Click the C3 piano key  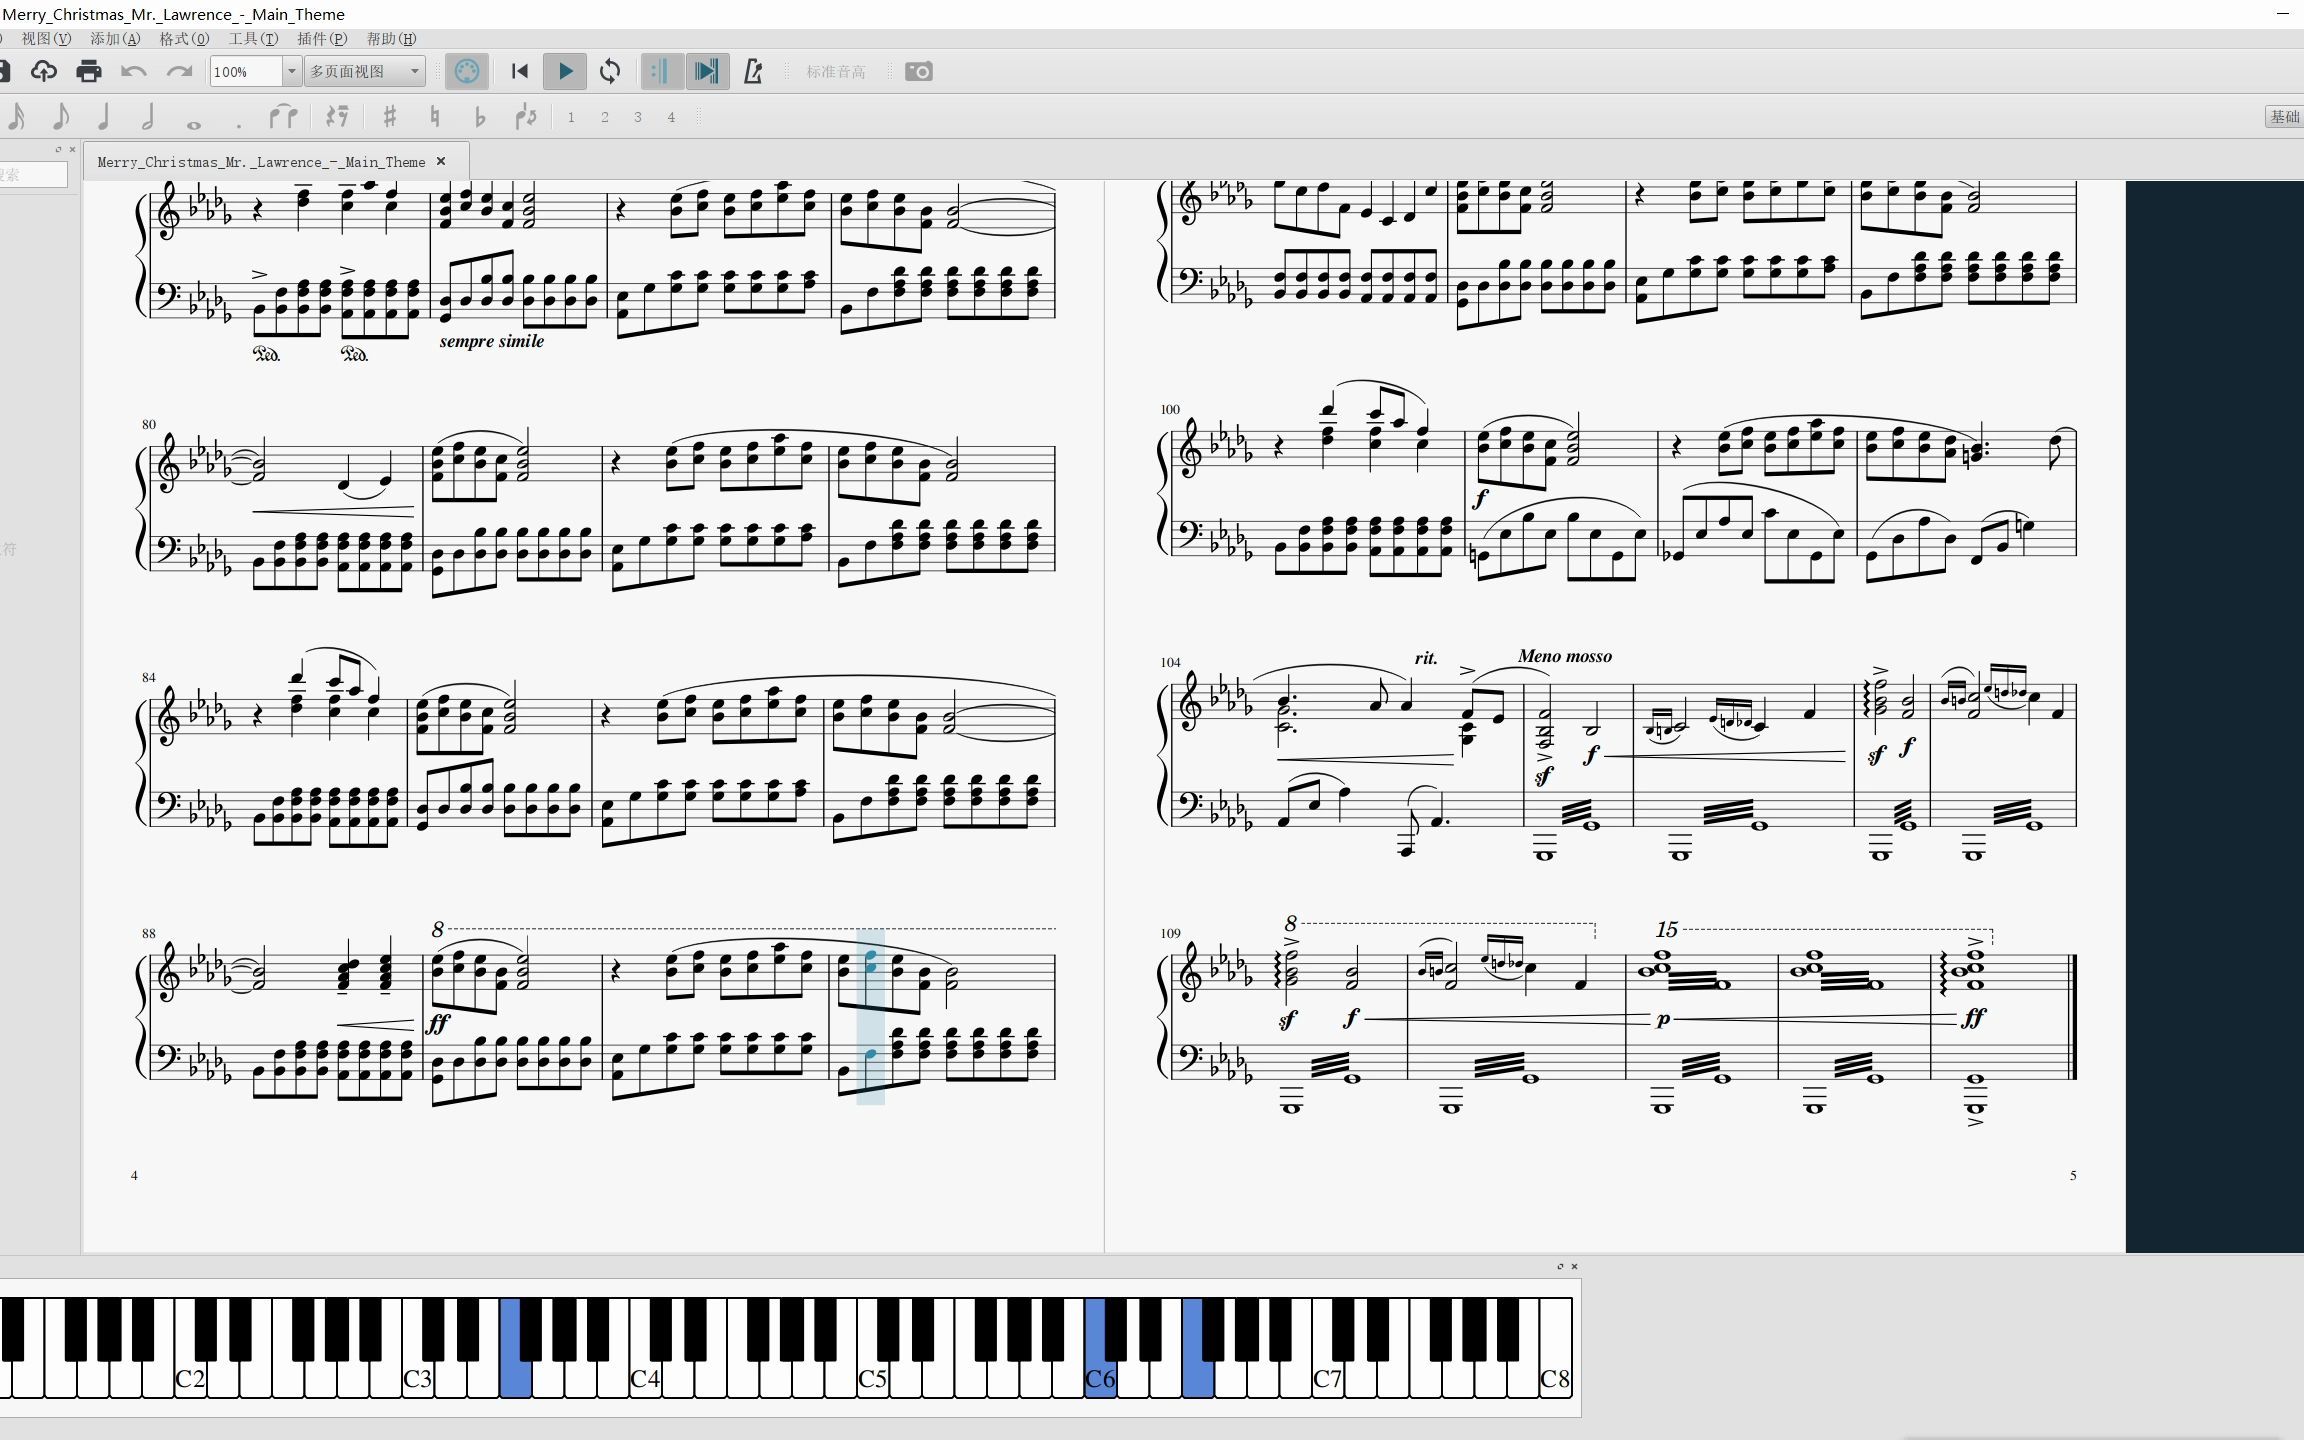pos(417,1380)
